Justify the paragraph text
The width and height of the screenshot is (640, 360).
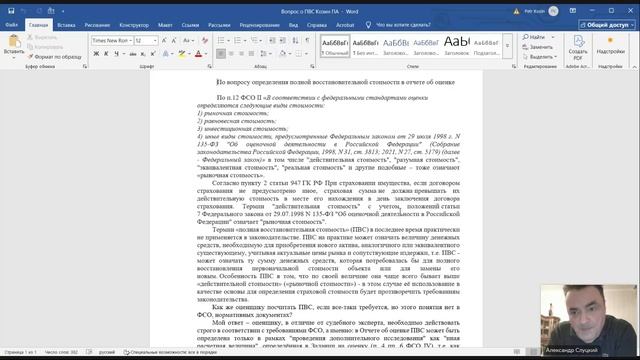(x=251, y=54)
